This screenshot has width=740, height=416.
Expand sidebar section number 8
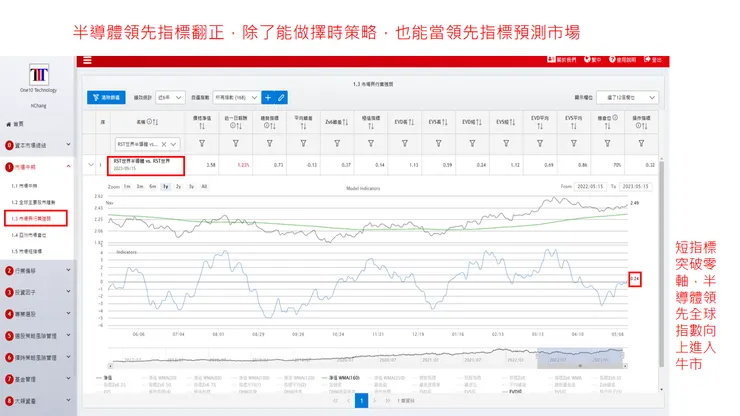[38, 400]
